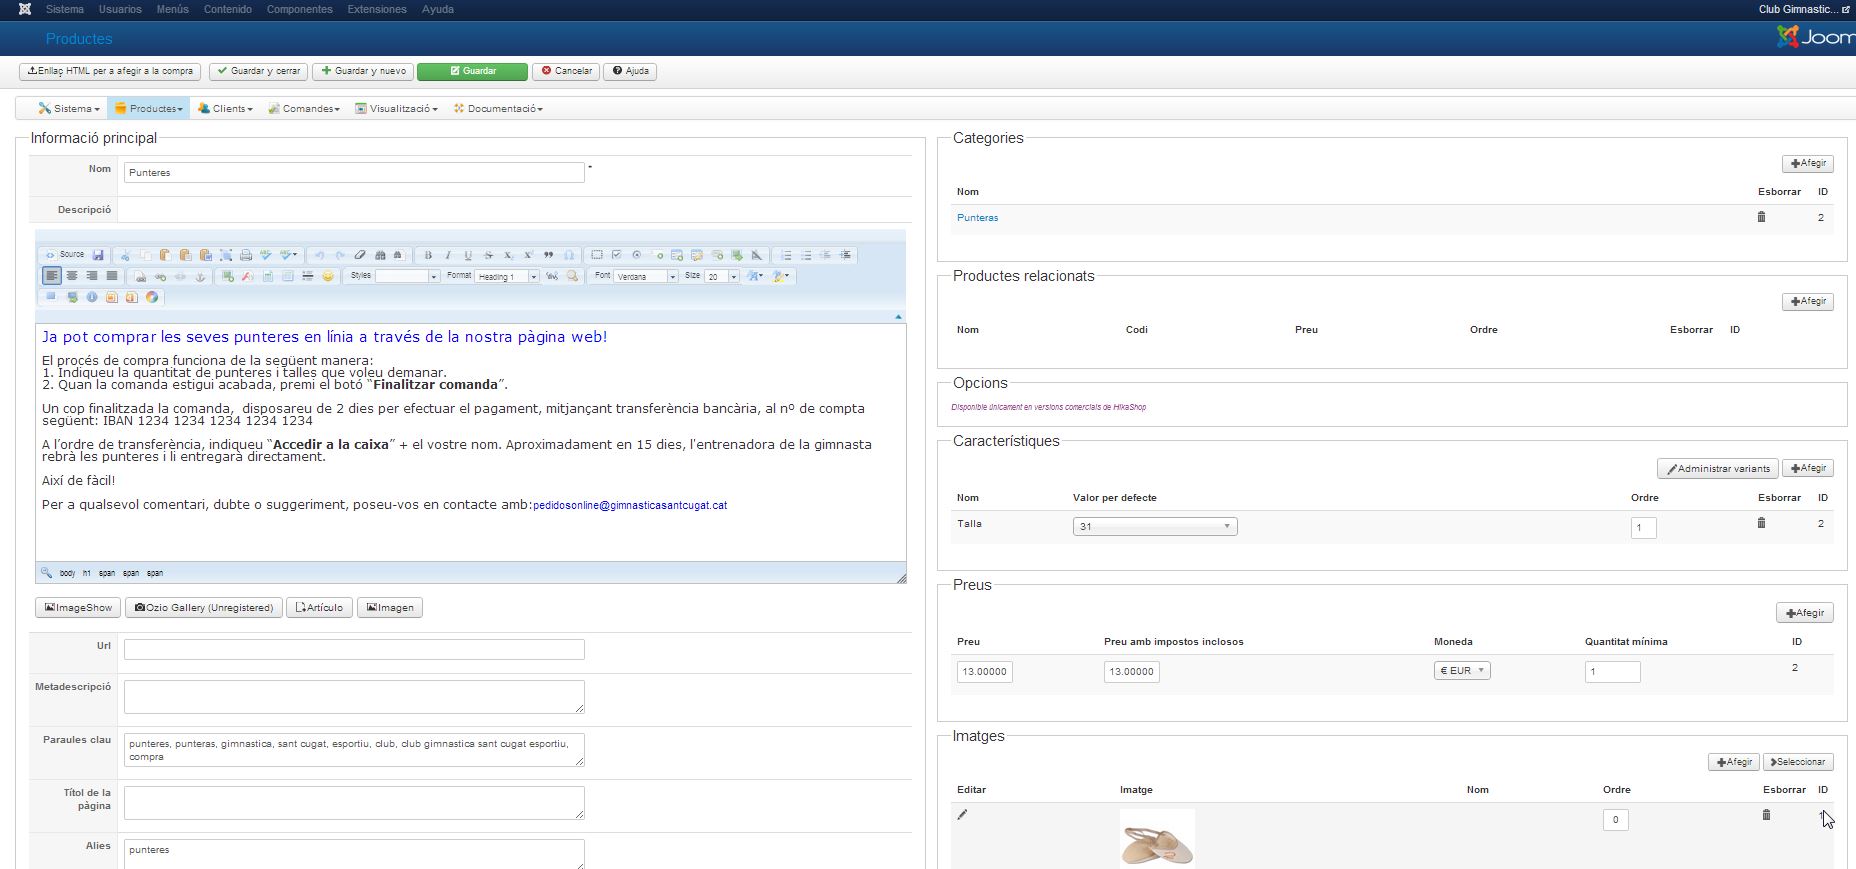Click the Punteras category link

tap(977, 218)
